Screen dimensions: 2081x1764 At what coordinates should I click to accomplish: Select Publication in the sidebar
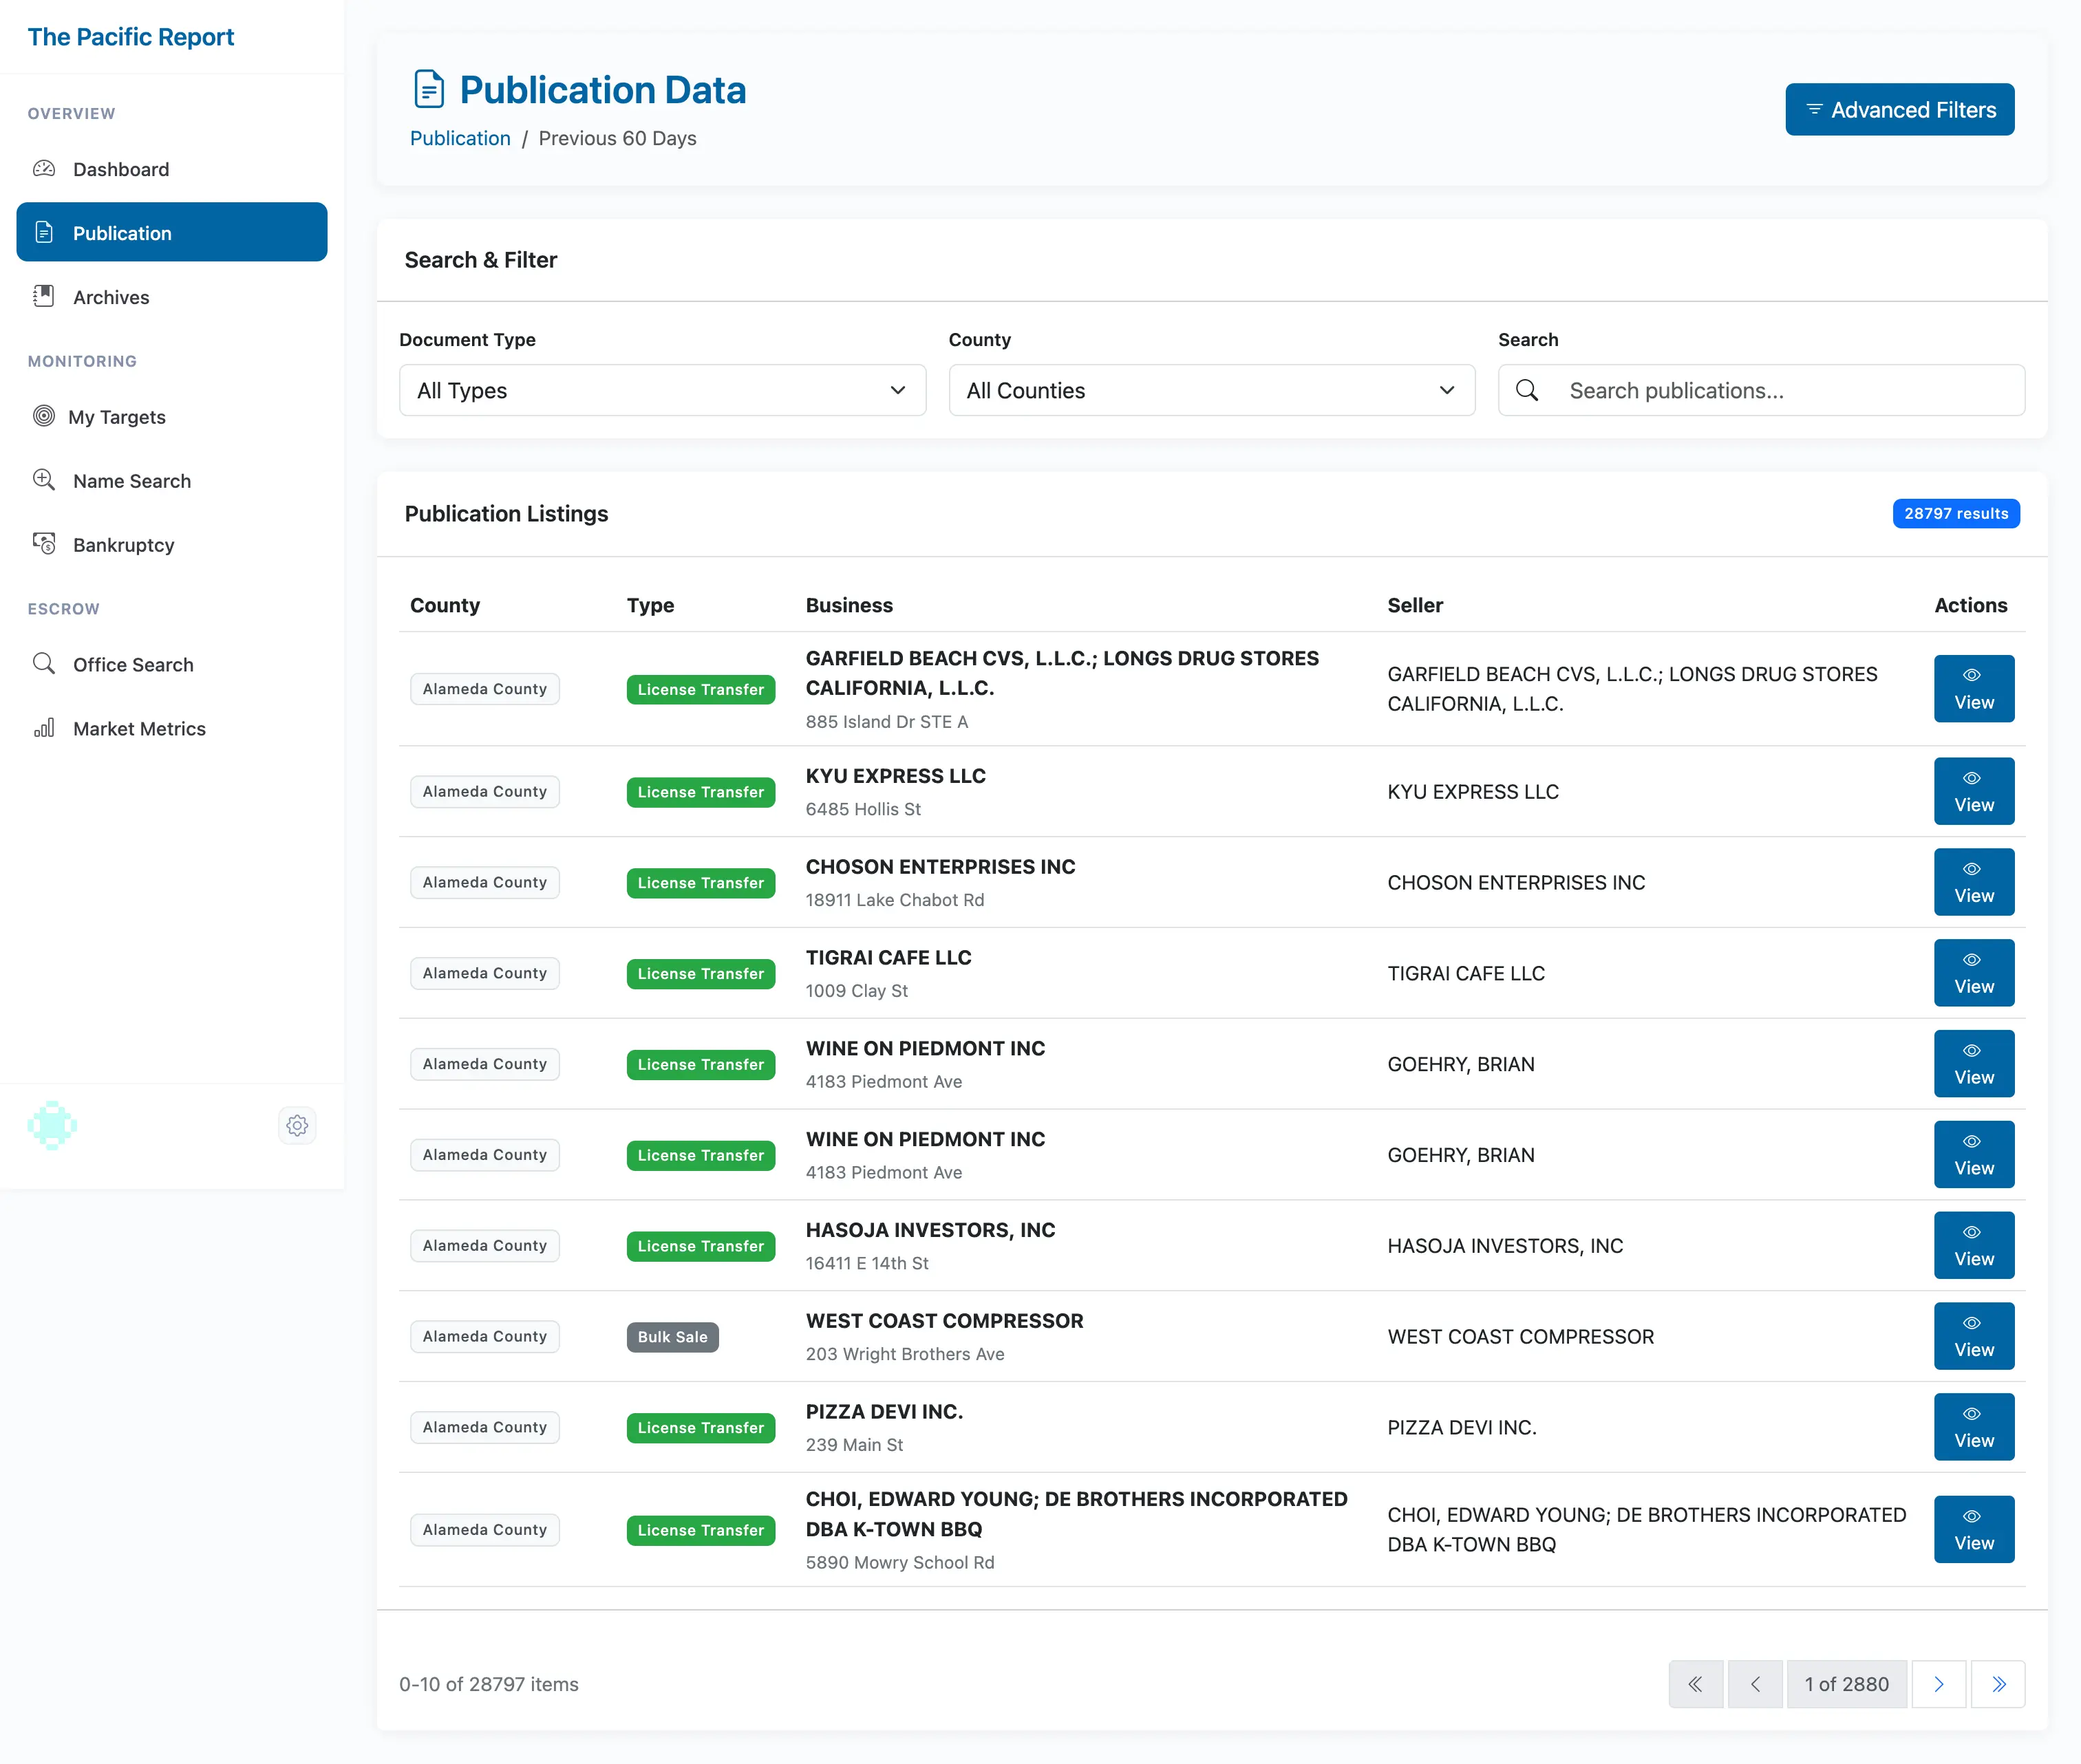pos(172,232)
